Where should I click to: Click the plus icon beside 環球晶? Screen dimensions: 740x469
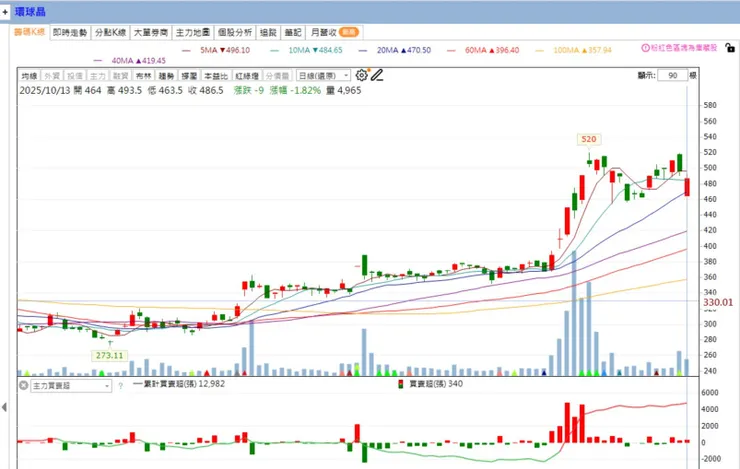click(x=5, y=12)
